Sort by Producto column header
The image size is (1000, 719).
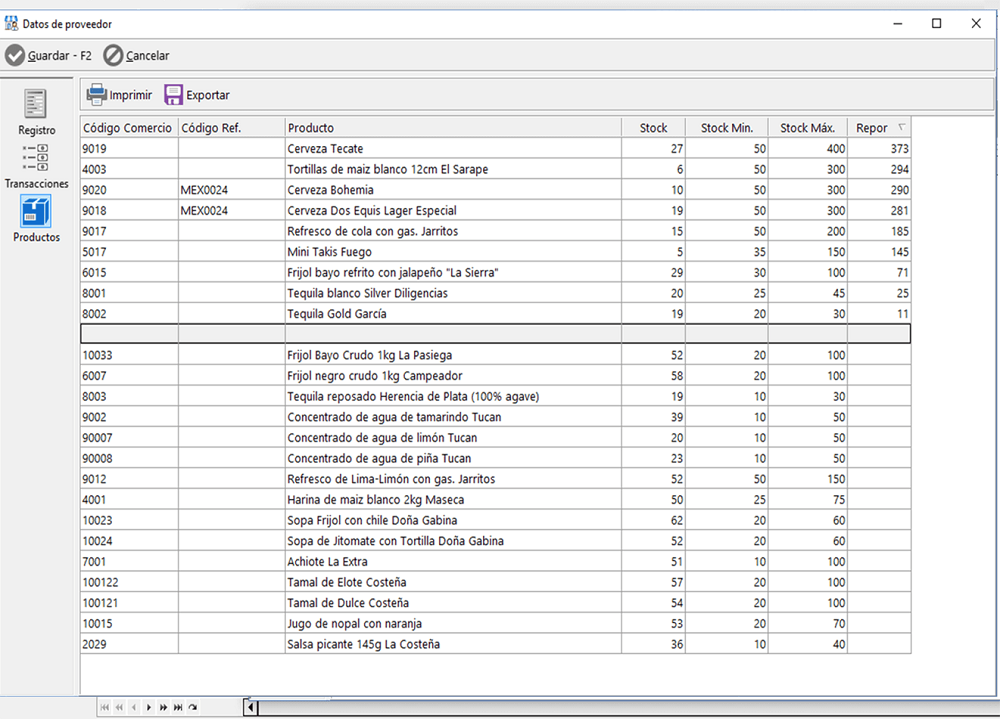coord(311,128)
